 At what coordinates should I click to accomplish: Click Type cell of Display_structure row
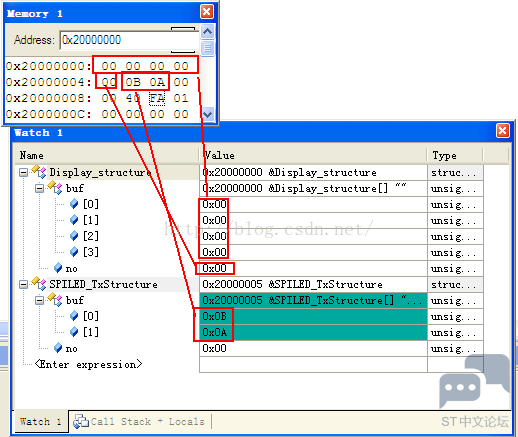pyautogui.click(x=455, y=172)
